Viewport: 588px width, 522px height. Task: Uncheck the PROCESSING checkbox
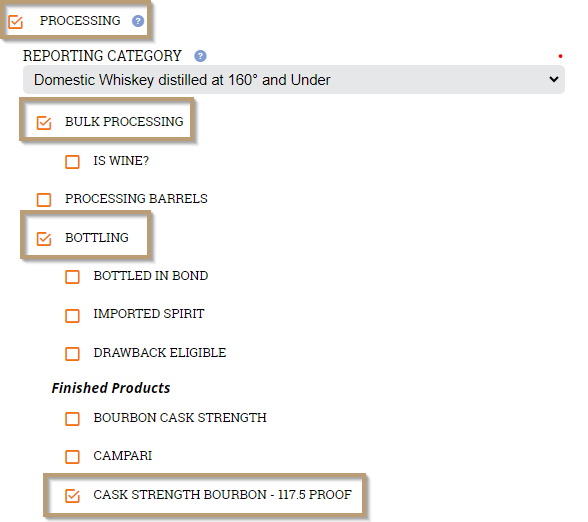point(16,22)
